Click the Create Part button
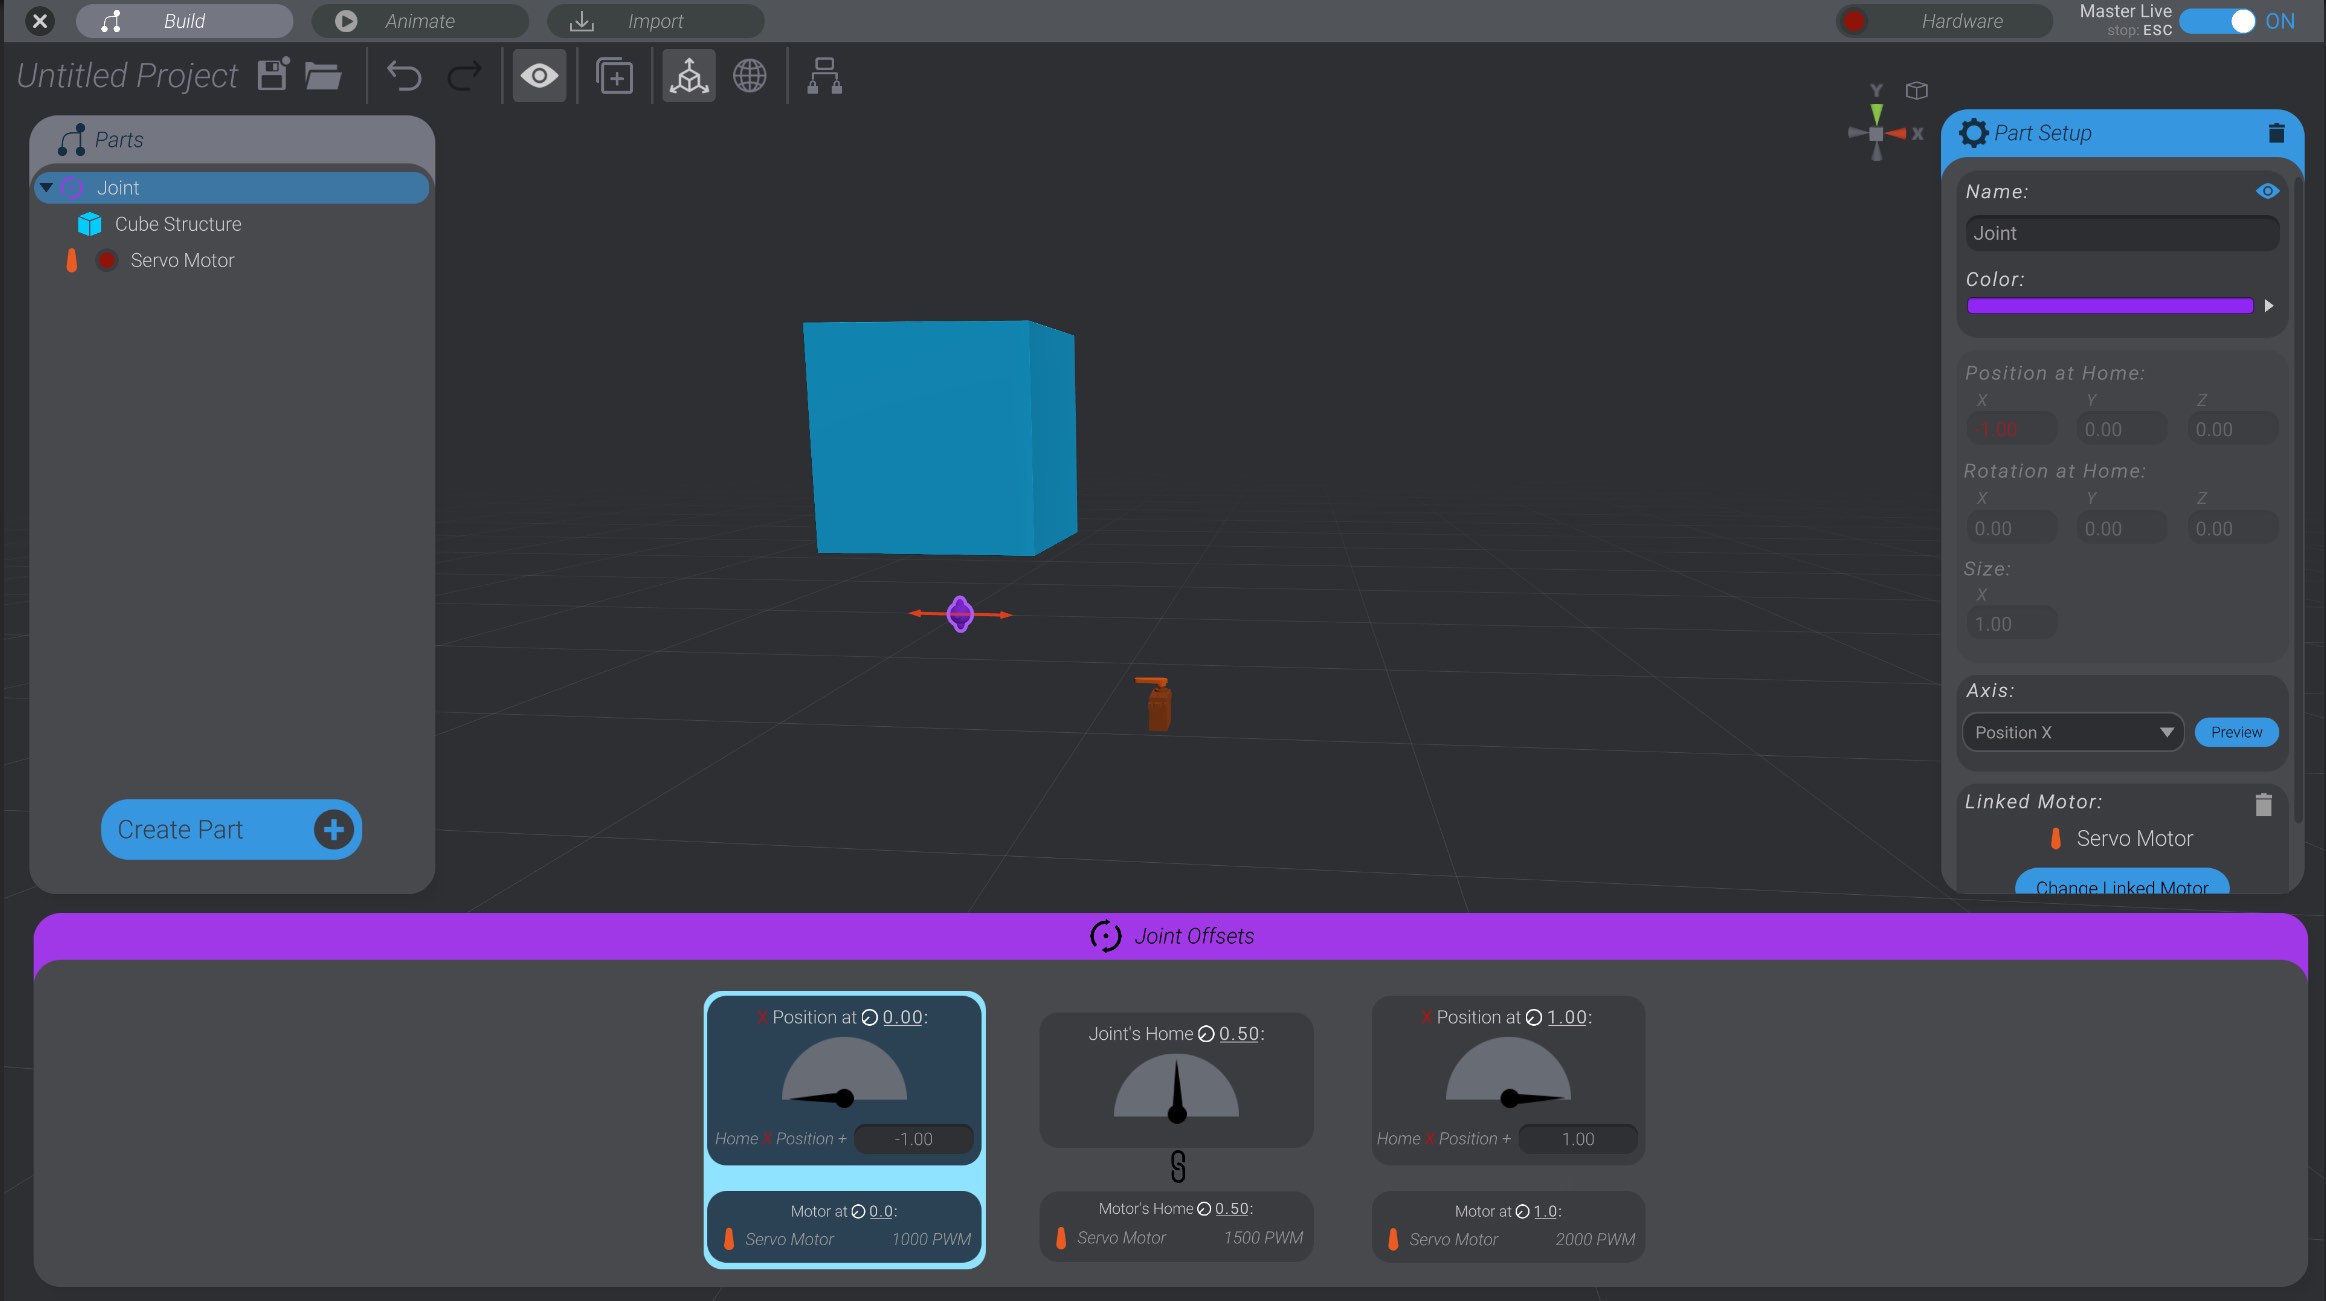Viewport: 2326px width, 1301px height. coord(230,828)
